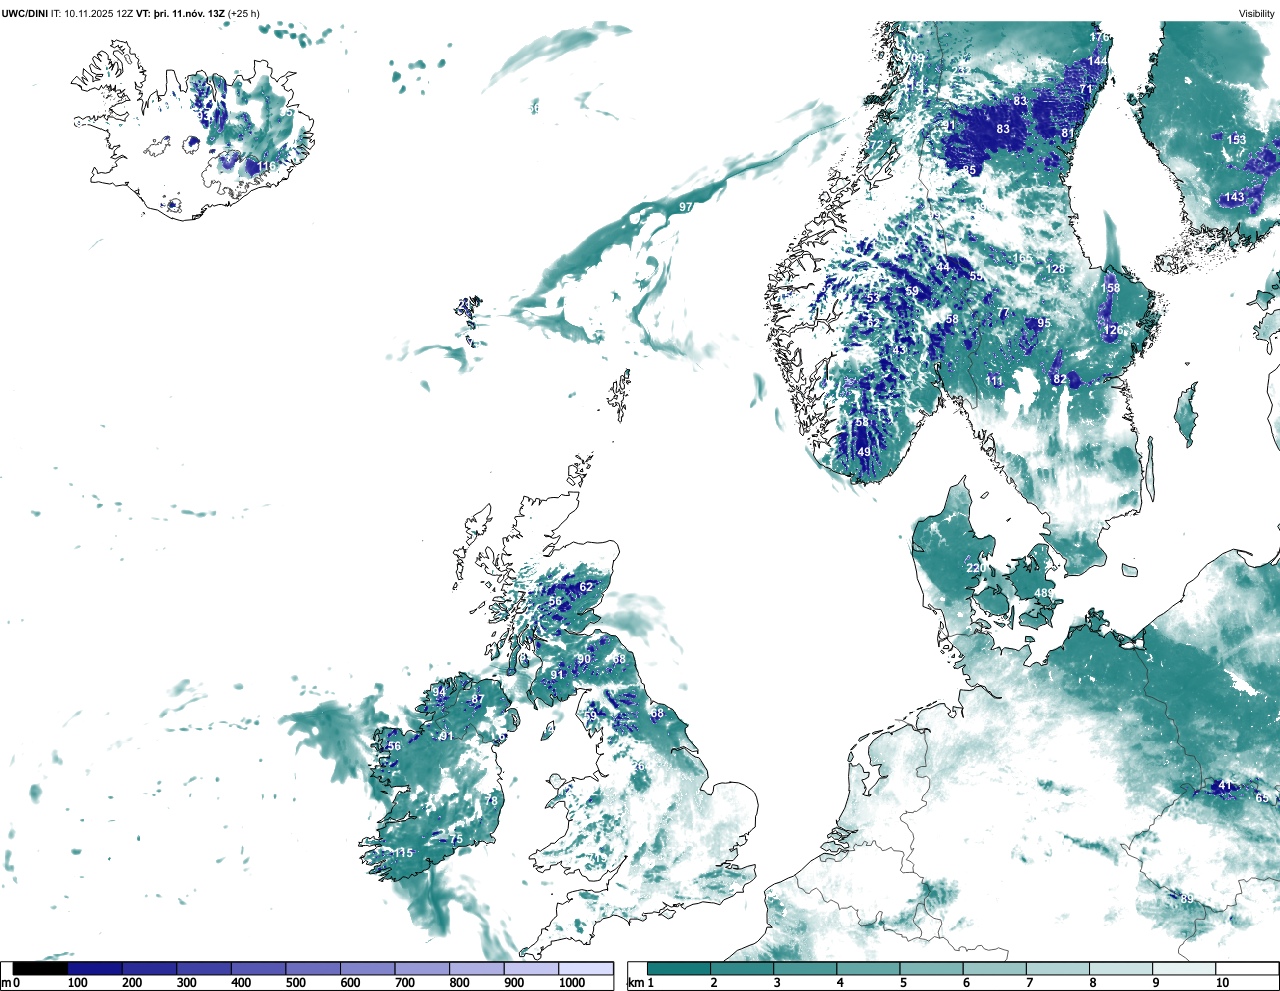Click the initial time '10.11.2025 12Z'
1280x991 pixels.
tap(98, 14)
